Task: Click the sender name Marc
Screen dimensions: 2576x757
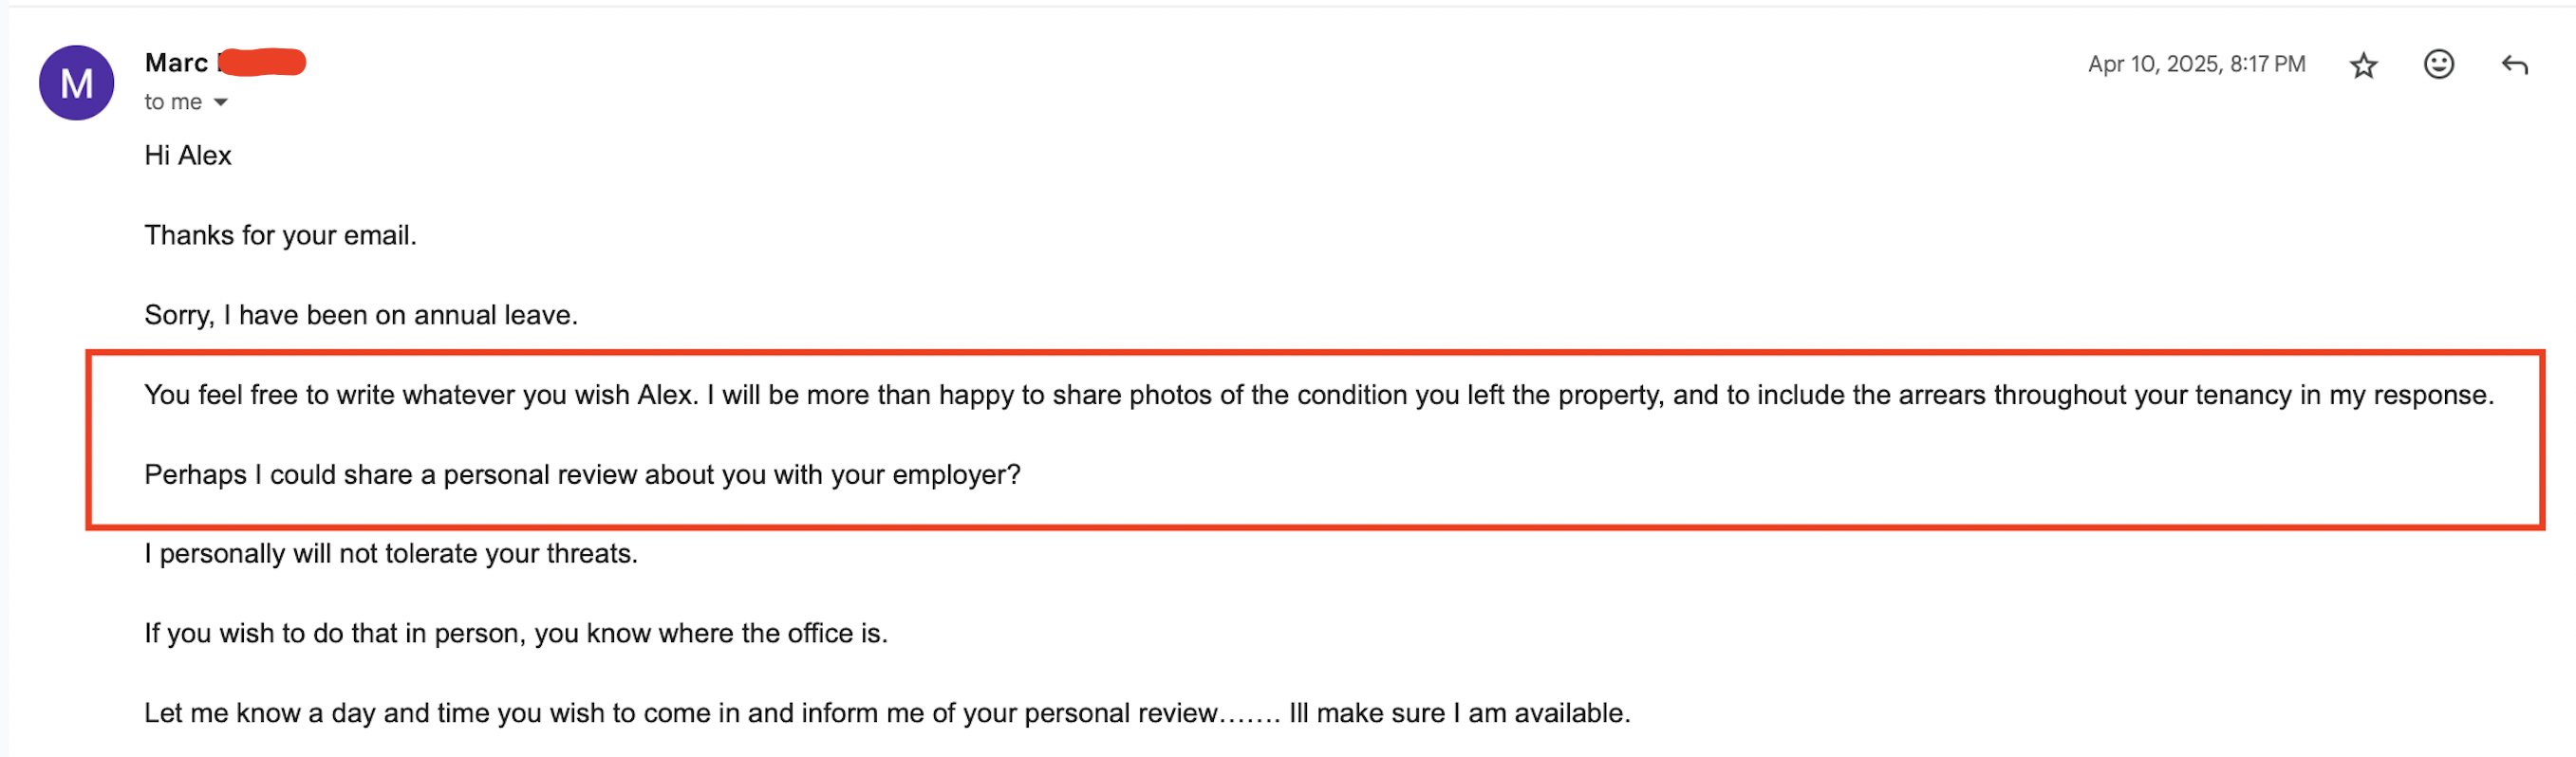Action: point(176,63)
